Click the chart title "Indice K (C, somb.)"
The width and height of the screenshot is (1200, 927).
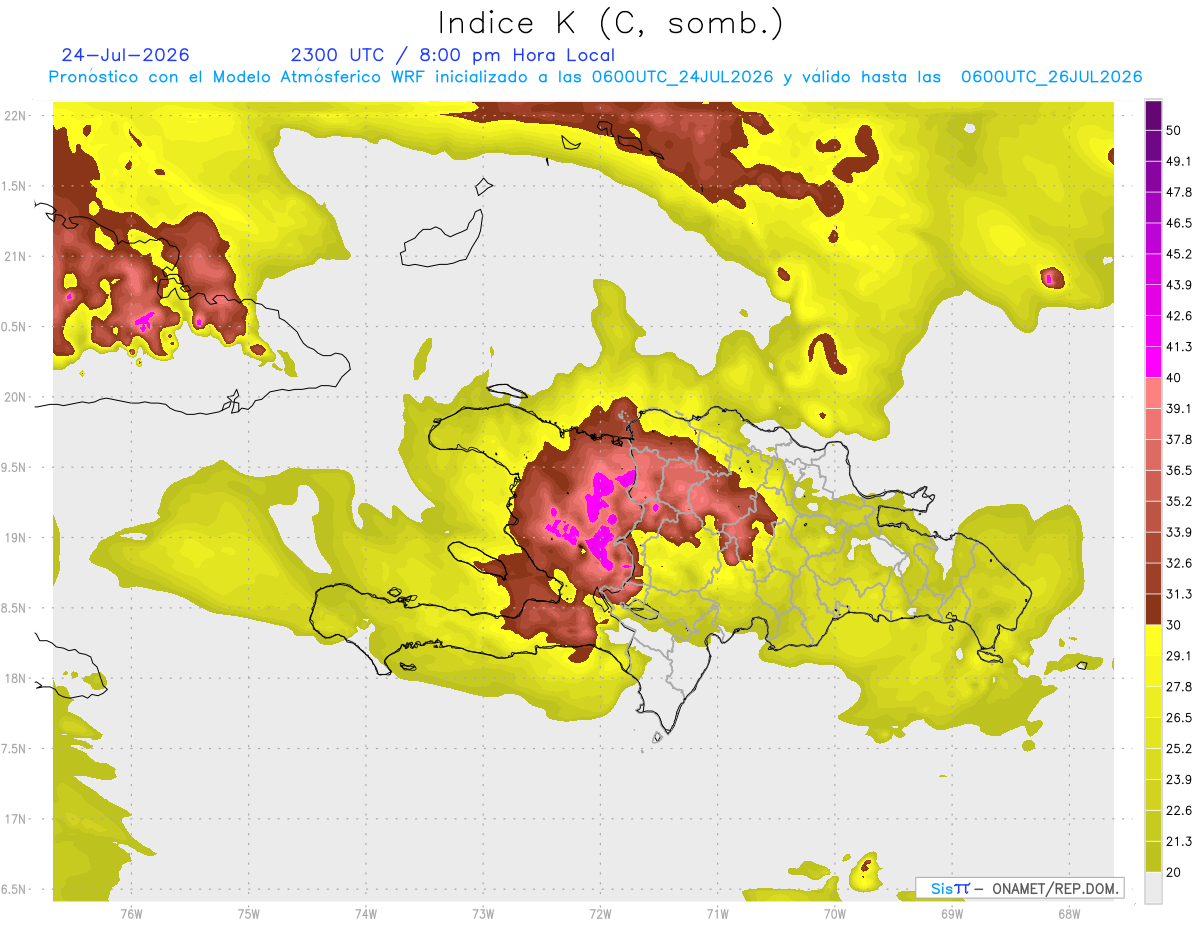click(611, 24)
